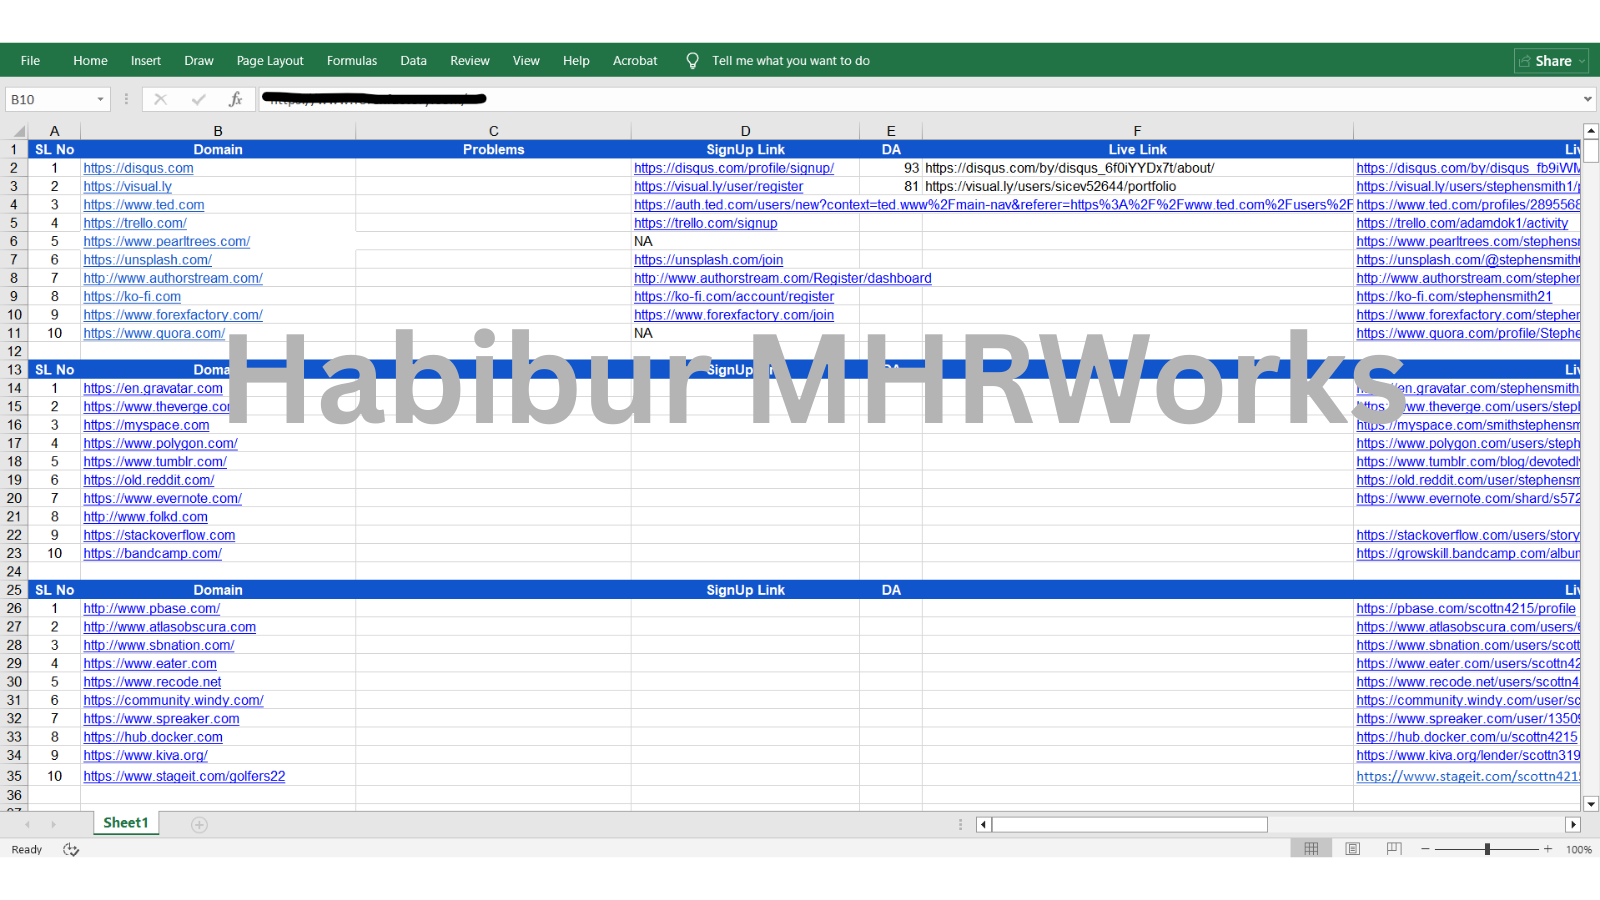Viewport: 1600px width, 900px height.
Task: Switch to Page Layout view
Action: point(1352,849)
